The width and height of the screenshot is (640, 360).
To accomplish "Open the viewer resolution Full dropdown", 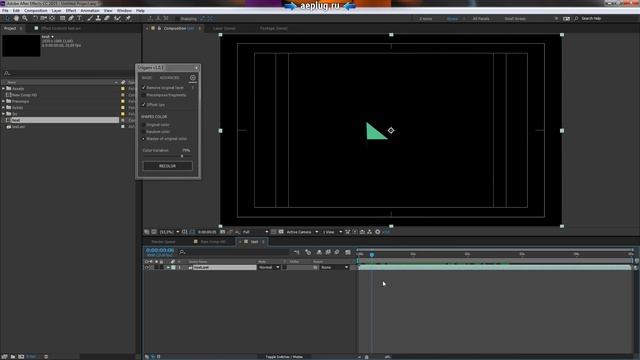I will [256, 232].
